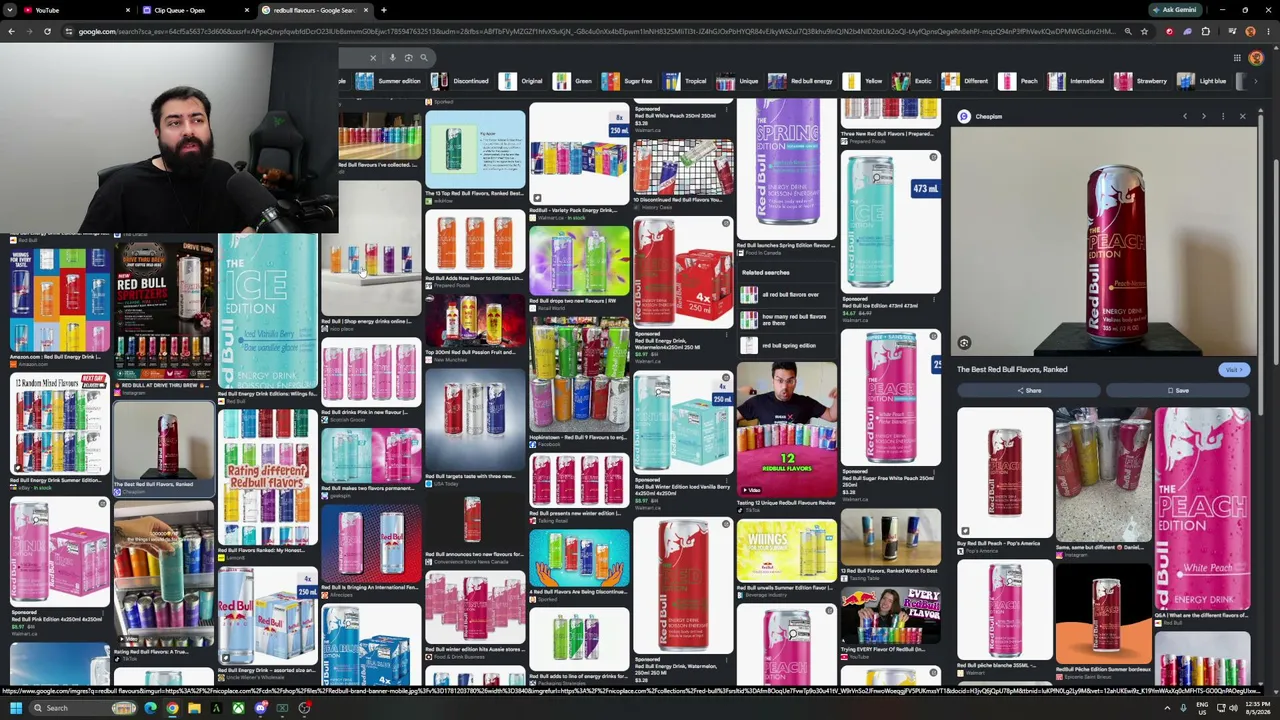The image size is (1280, 720).
Task: Bookmark this page with the star icon
Action: tap(1144, 31)
